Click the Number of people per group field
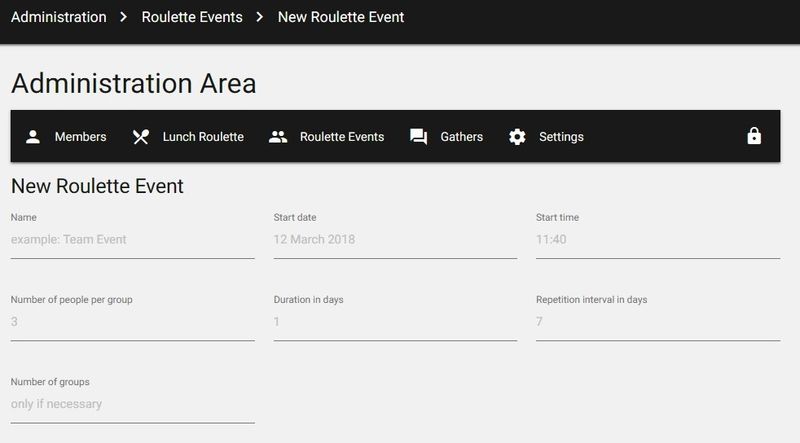800x443 pixels. [132, 322]
